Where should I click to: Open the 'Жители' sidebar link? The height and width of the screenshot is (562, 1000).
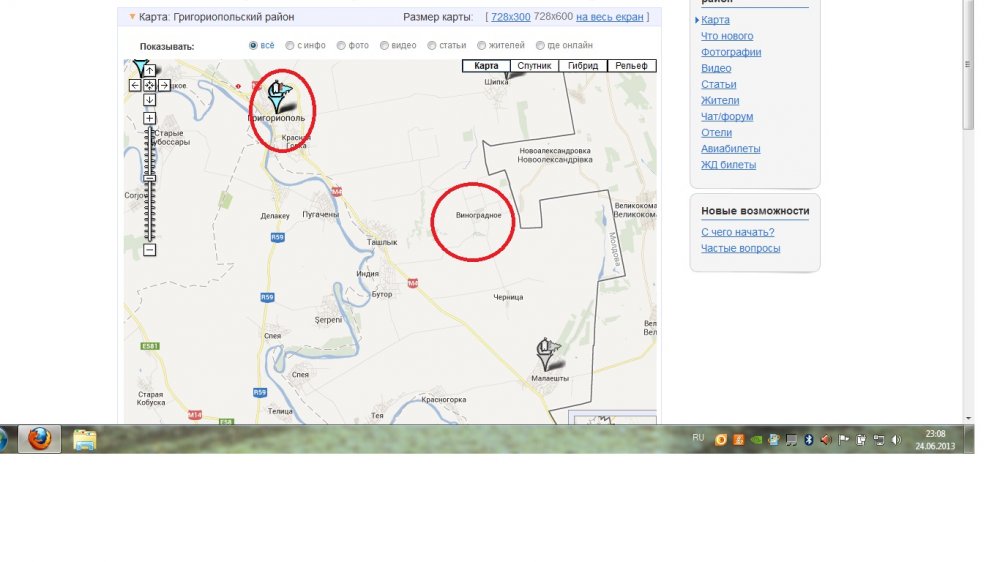point(720,100)
